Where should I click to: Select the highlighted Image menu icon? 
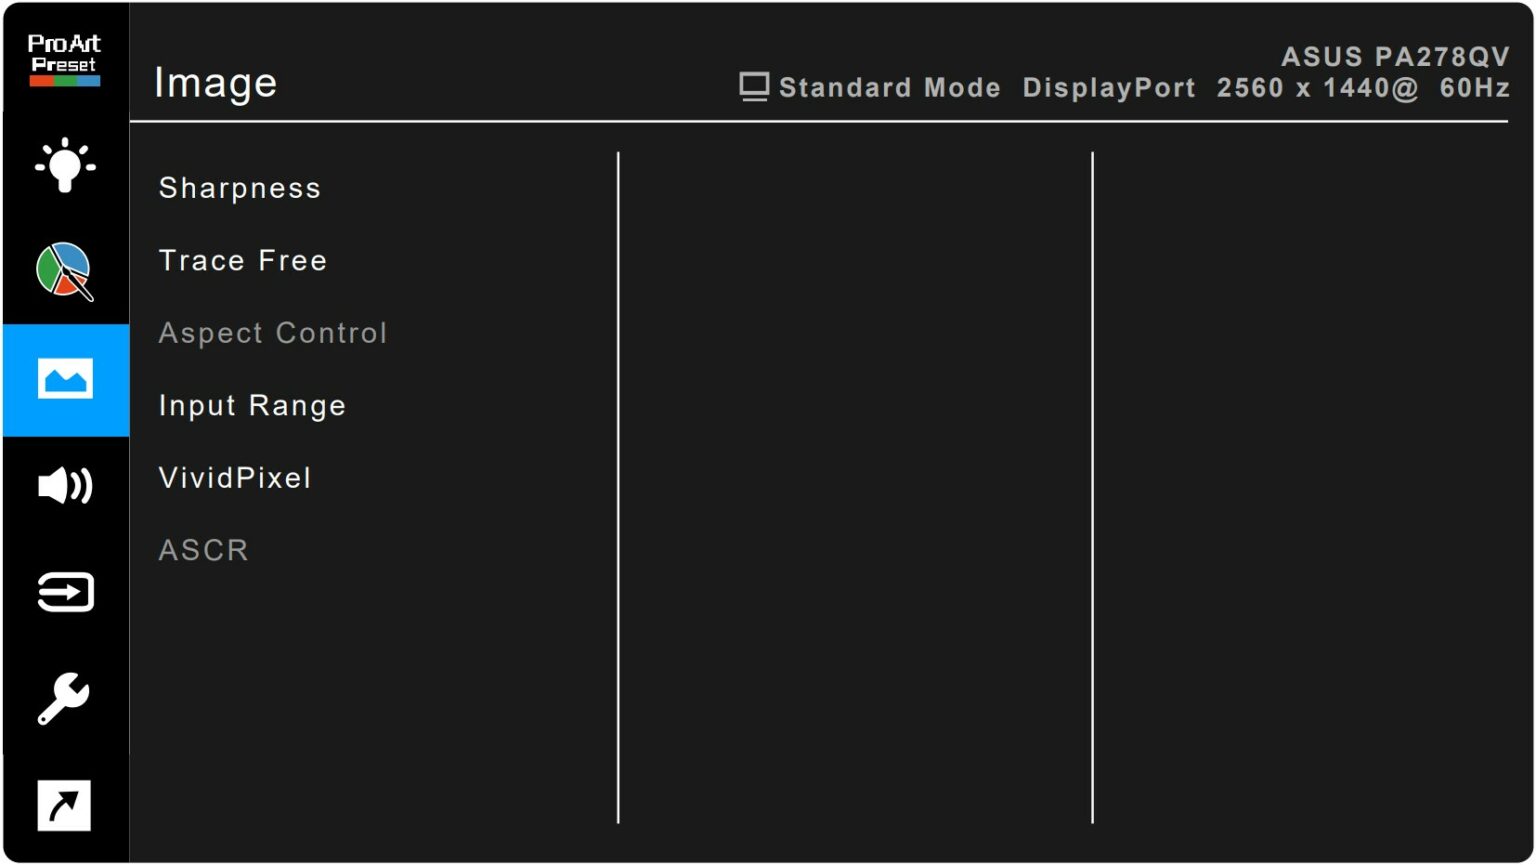65,380
